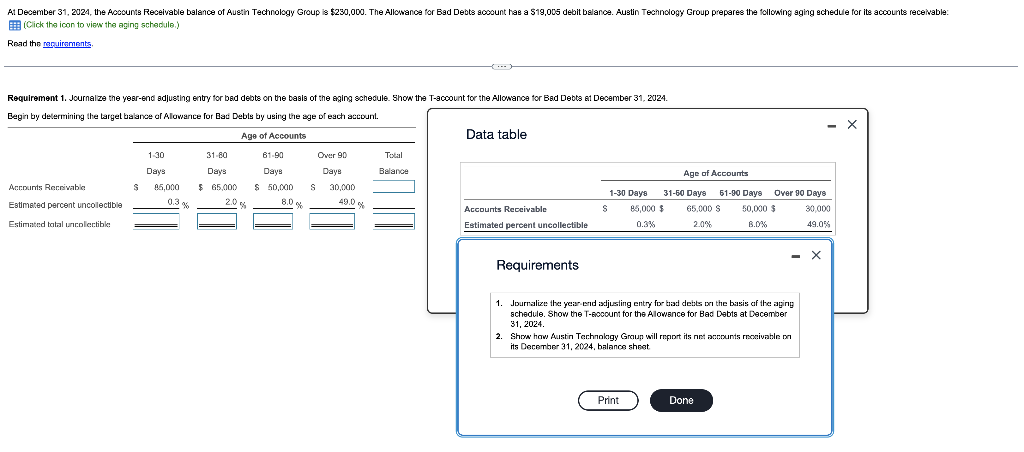Close the Data table dialog
1024x452 pixels.
tap(851, 125)
